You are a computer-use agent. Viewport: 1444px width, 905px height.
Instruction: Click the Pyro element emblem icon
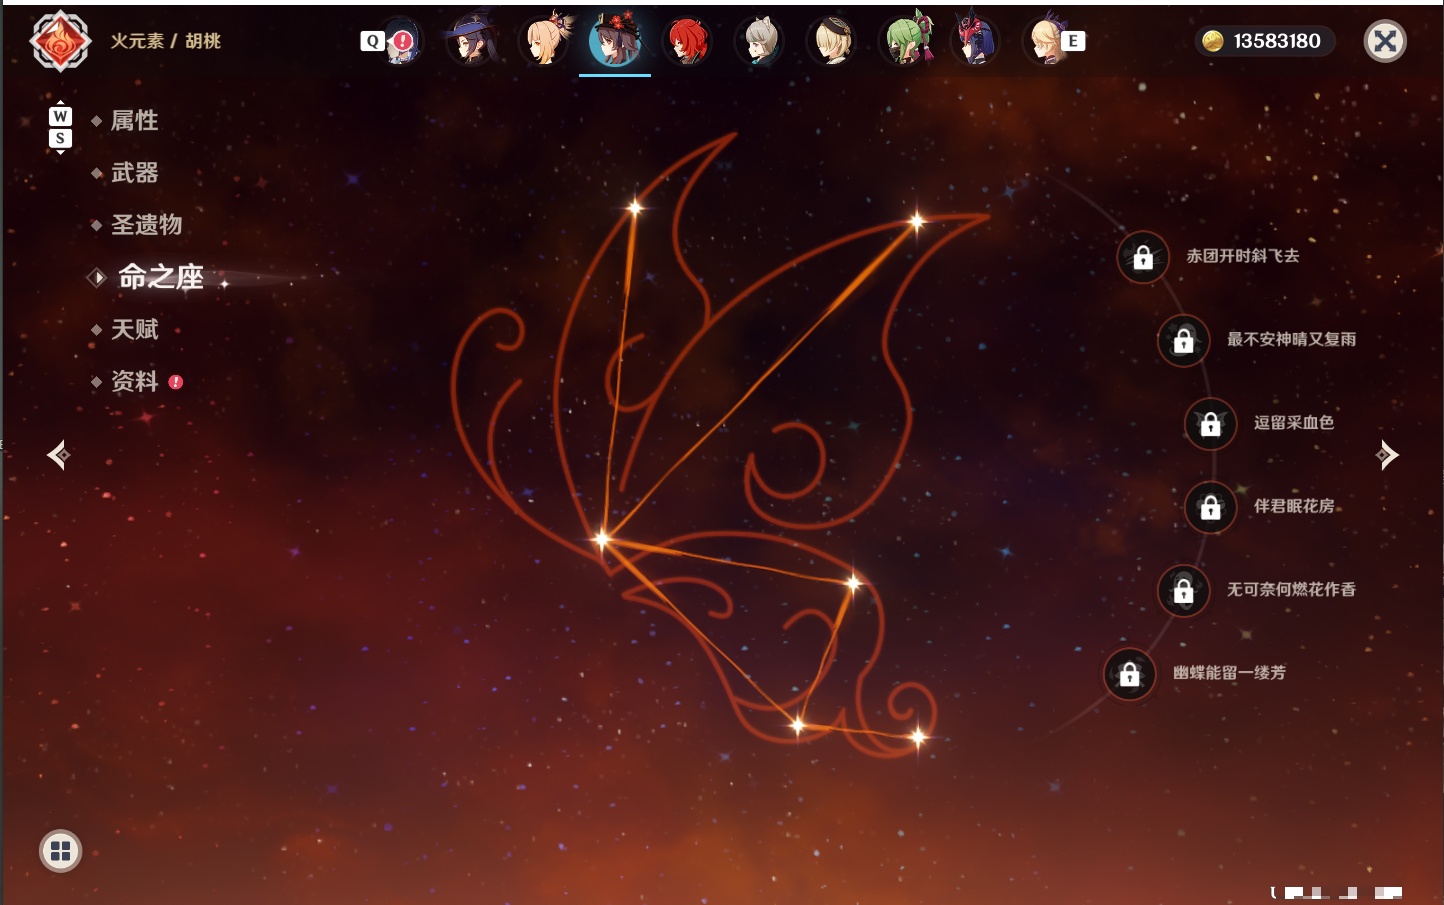coord(60,41)
